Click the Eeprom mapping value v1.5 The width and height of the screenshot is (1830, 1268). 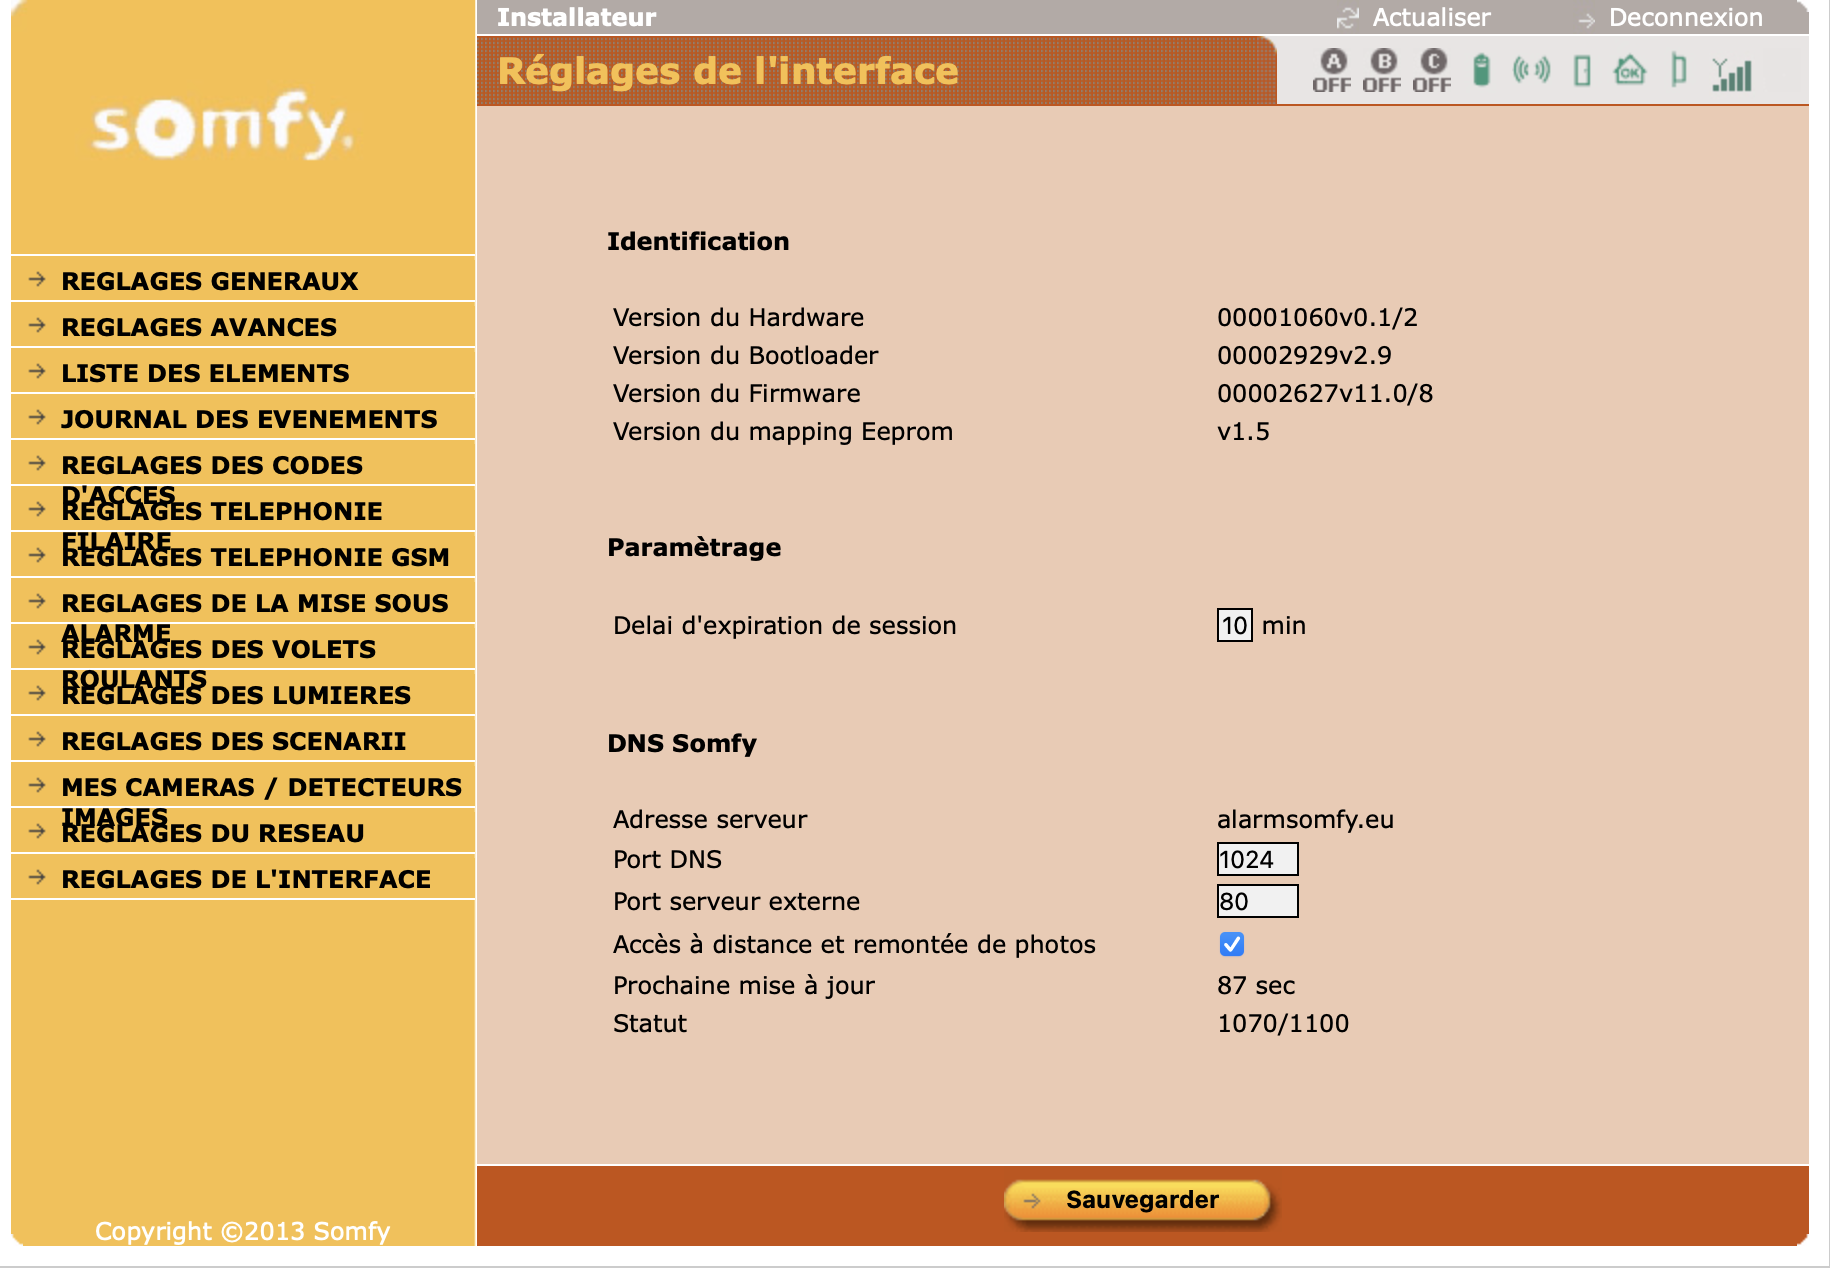pyautogui.click(x=1243, y=431)
